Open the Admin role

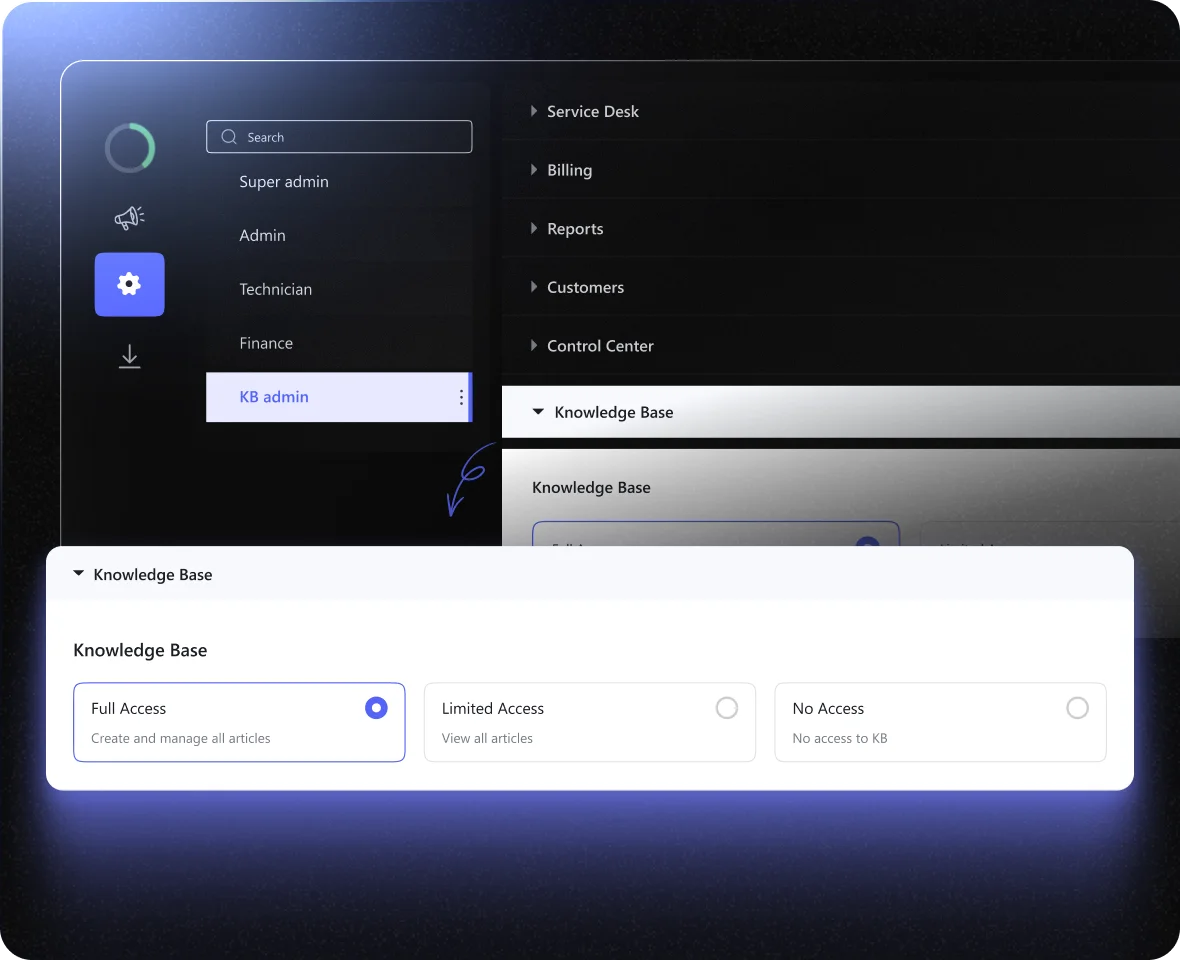tap(262, 235)
